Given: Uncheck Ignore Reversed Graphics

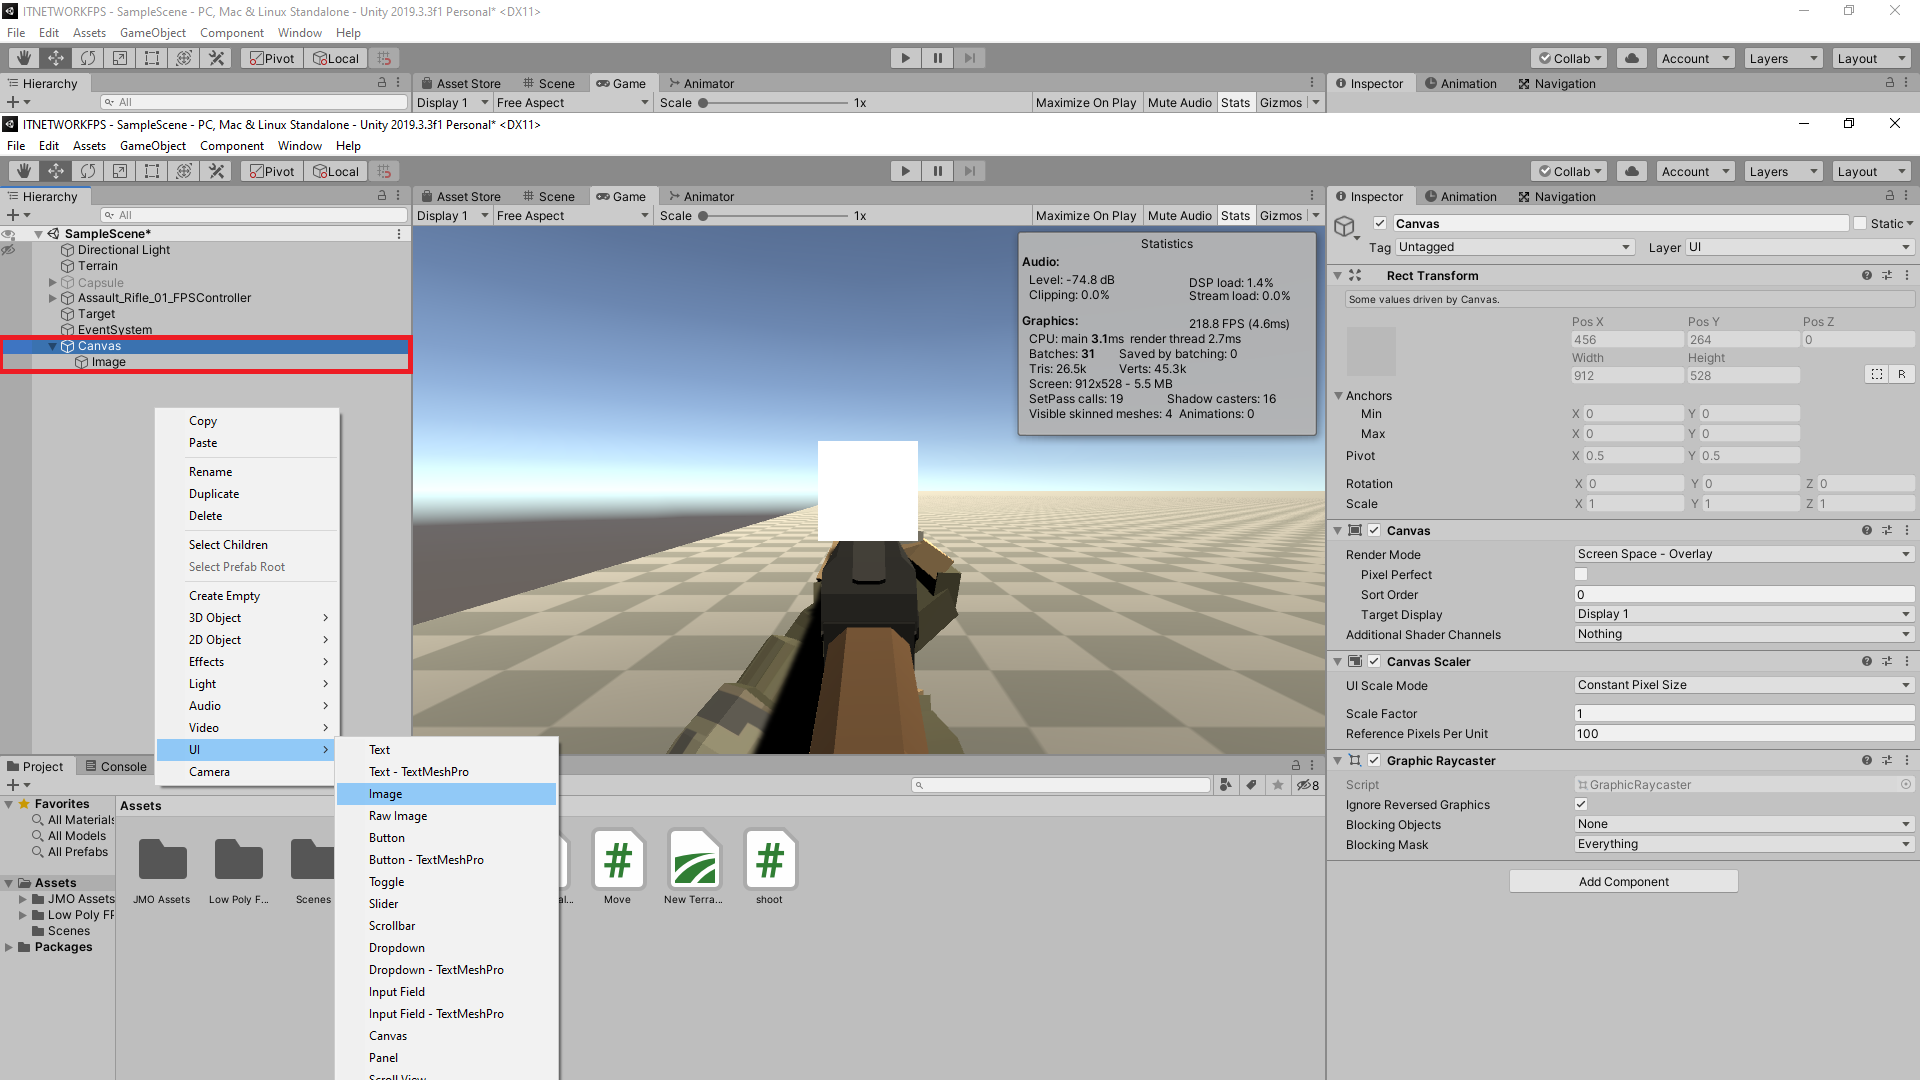Looking at the screenshot, I should [1581, 804].
